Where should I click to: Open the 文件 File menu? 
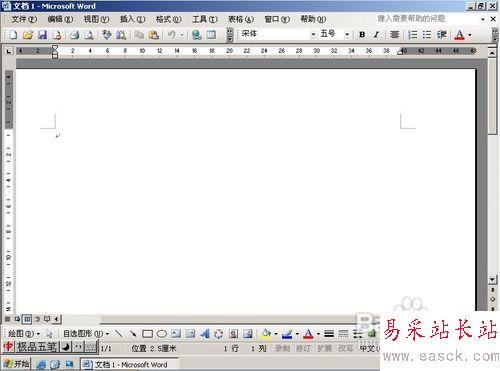point(24,19)
